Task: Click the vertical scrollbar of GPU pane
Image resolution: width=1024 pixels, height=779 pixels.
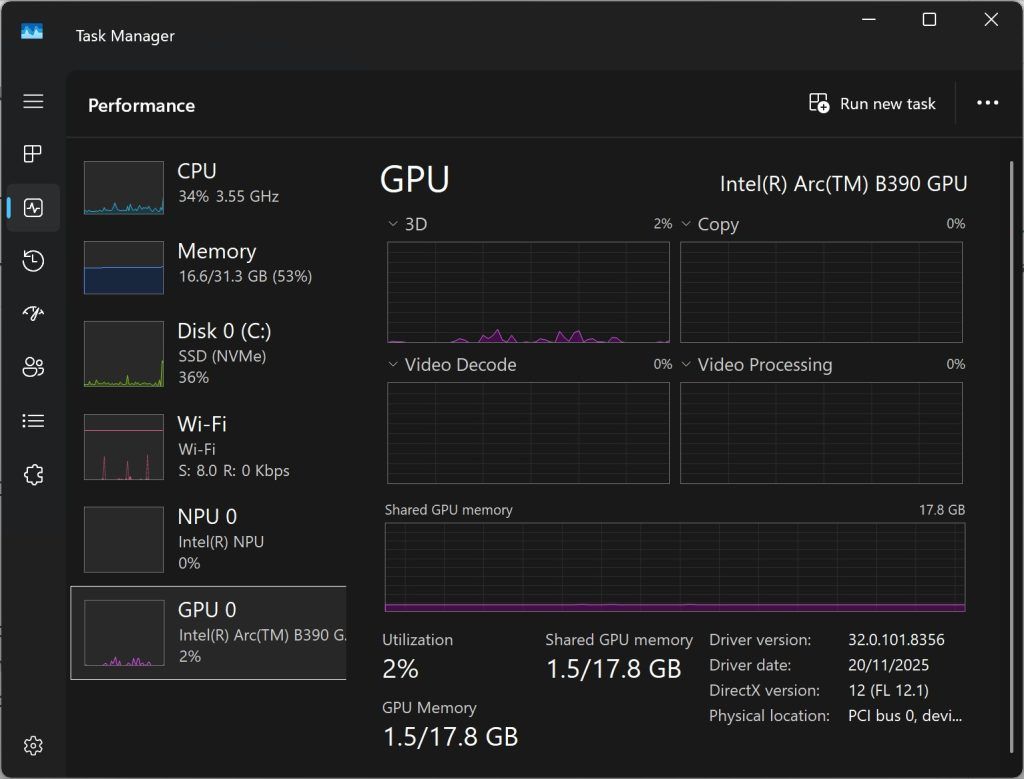Action: (1012, 457)
